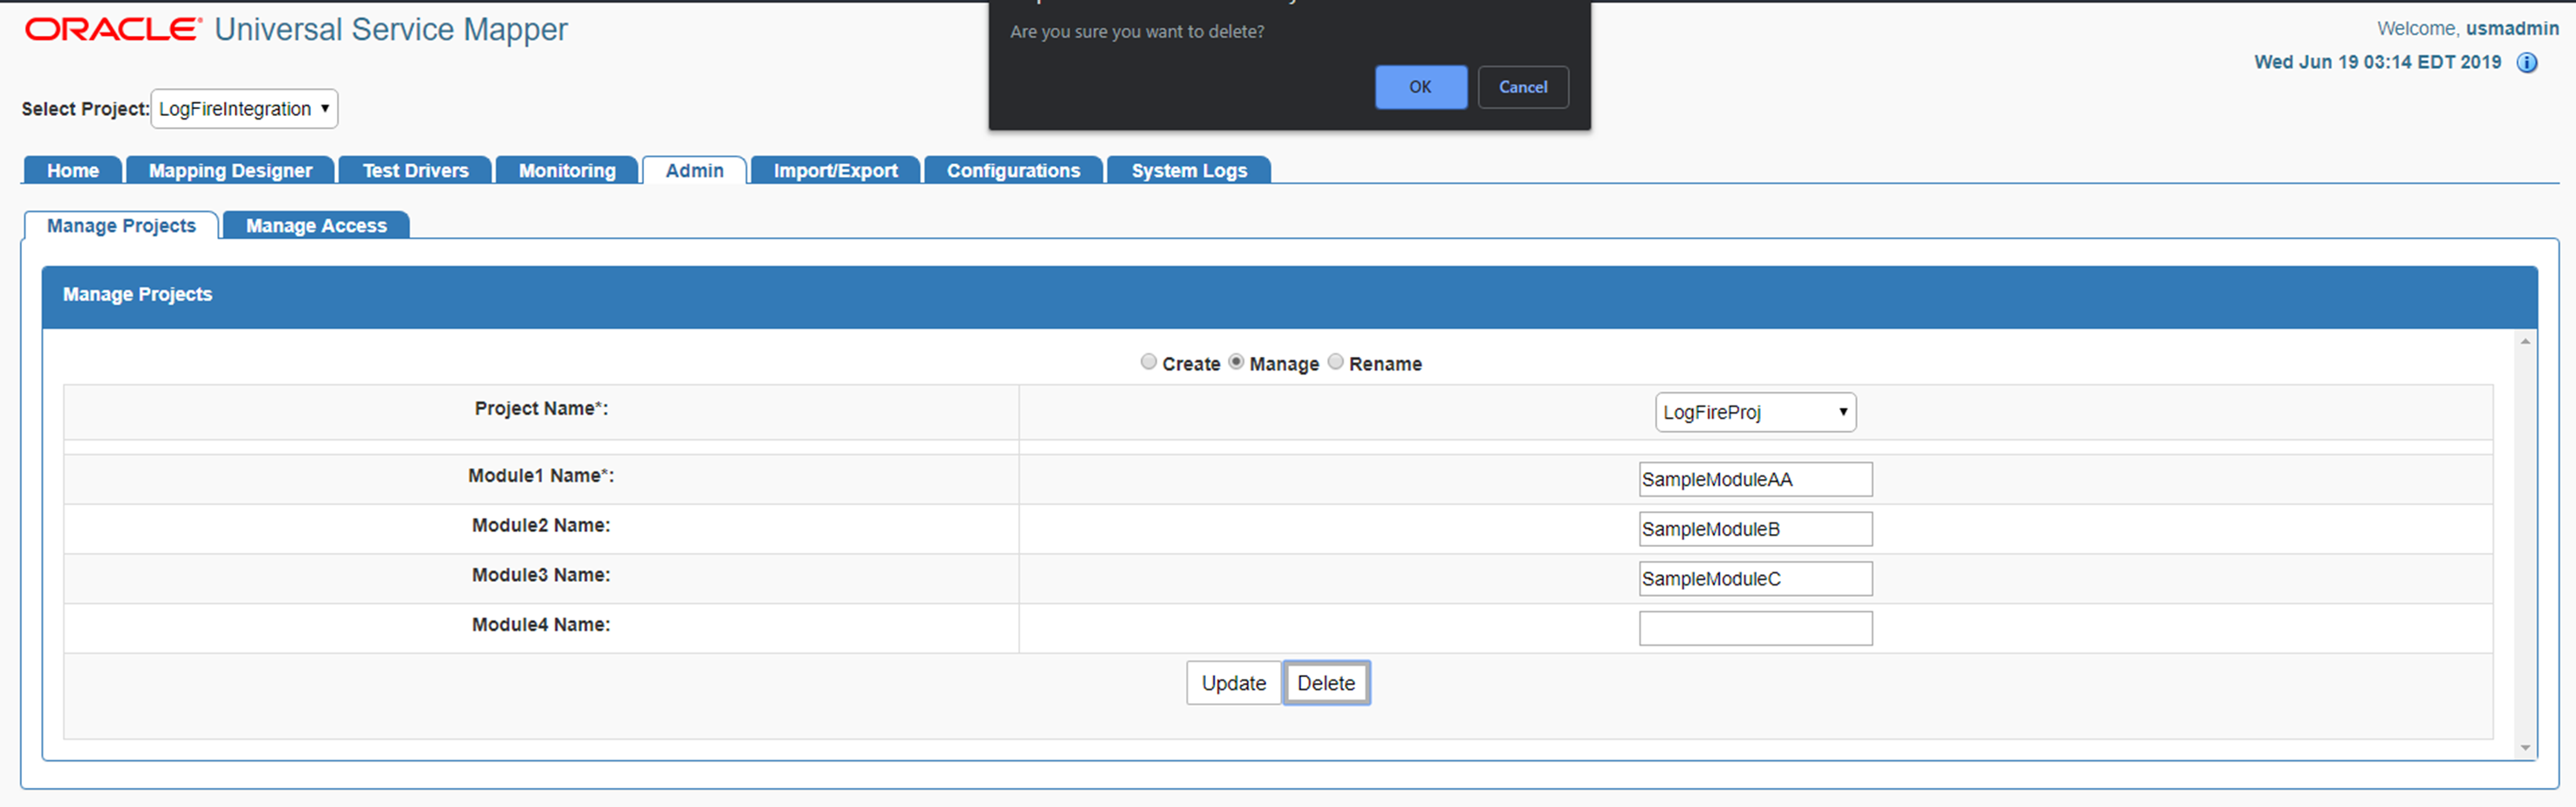Open the System Logs tab
Image resolution: width=2576 pixels, height=807 pixels.
point(1188,170)
